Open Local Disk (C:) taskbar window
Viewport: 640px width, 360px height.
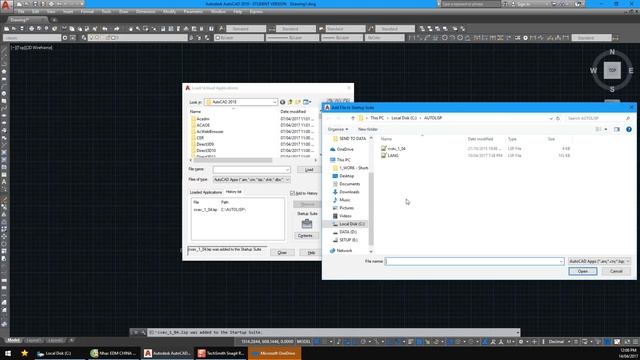(x=58, y=353)
